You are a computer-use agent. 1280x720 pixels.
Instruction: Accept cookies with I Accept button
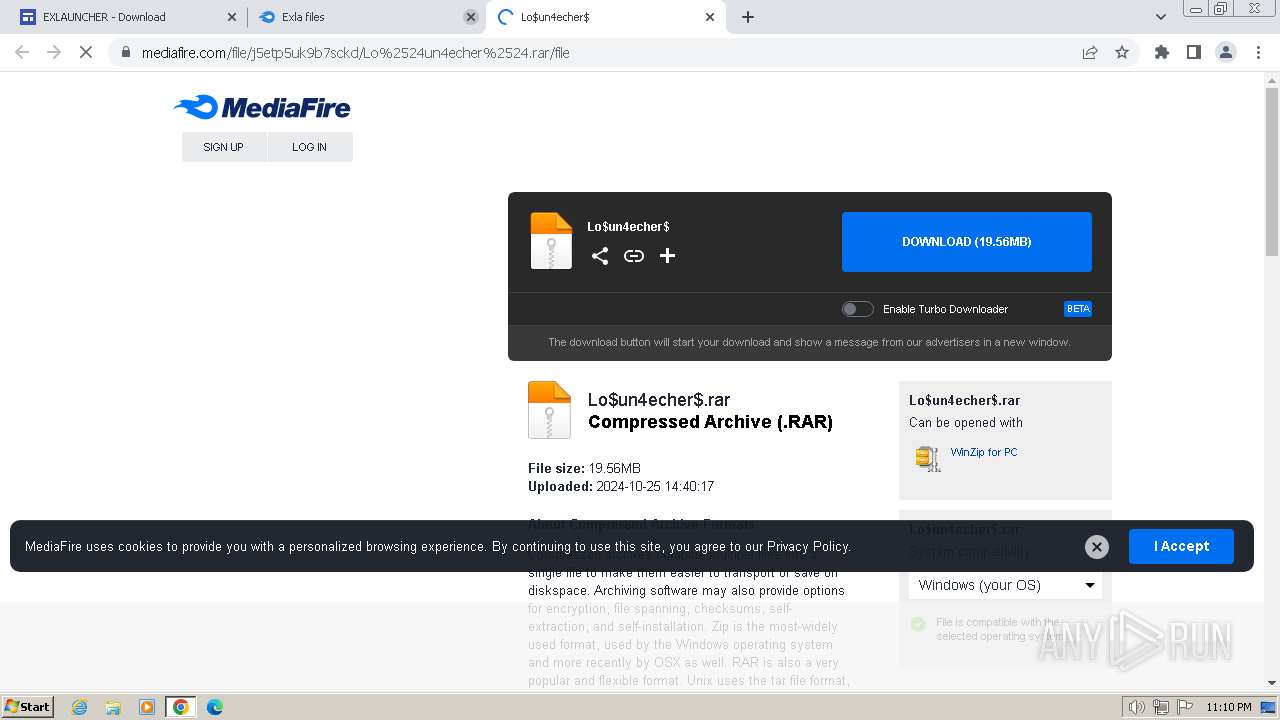1181,546
